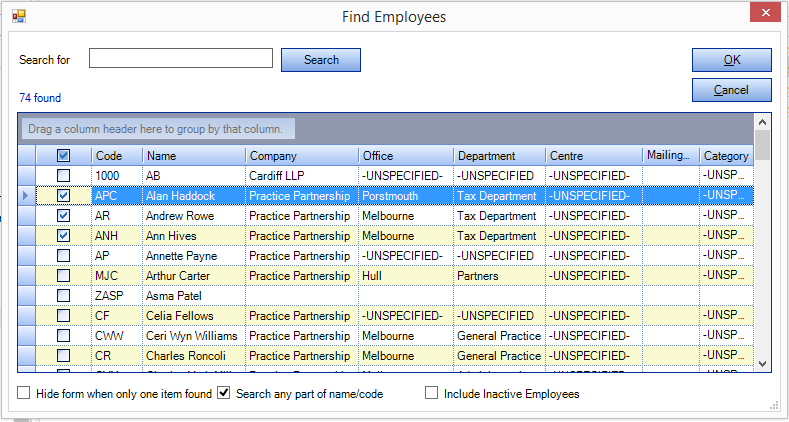Click the dialog resize grip corner
The image size is (789, 422).
click(774, 406)
